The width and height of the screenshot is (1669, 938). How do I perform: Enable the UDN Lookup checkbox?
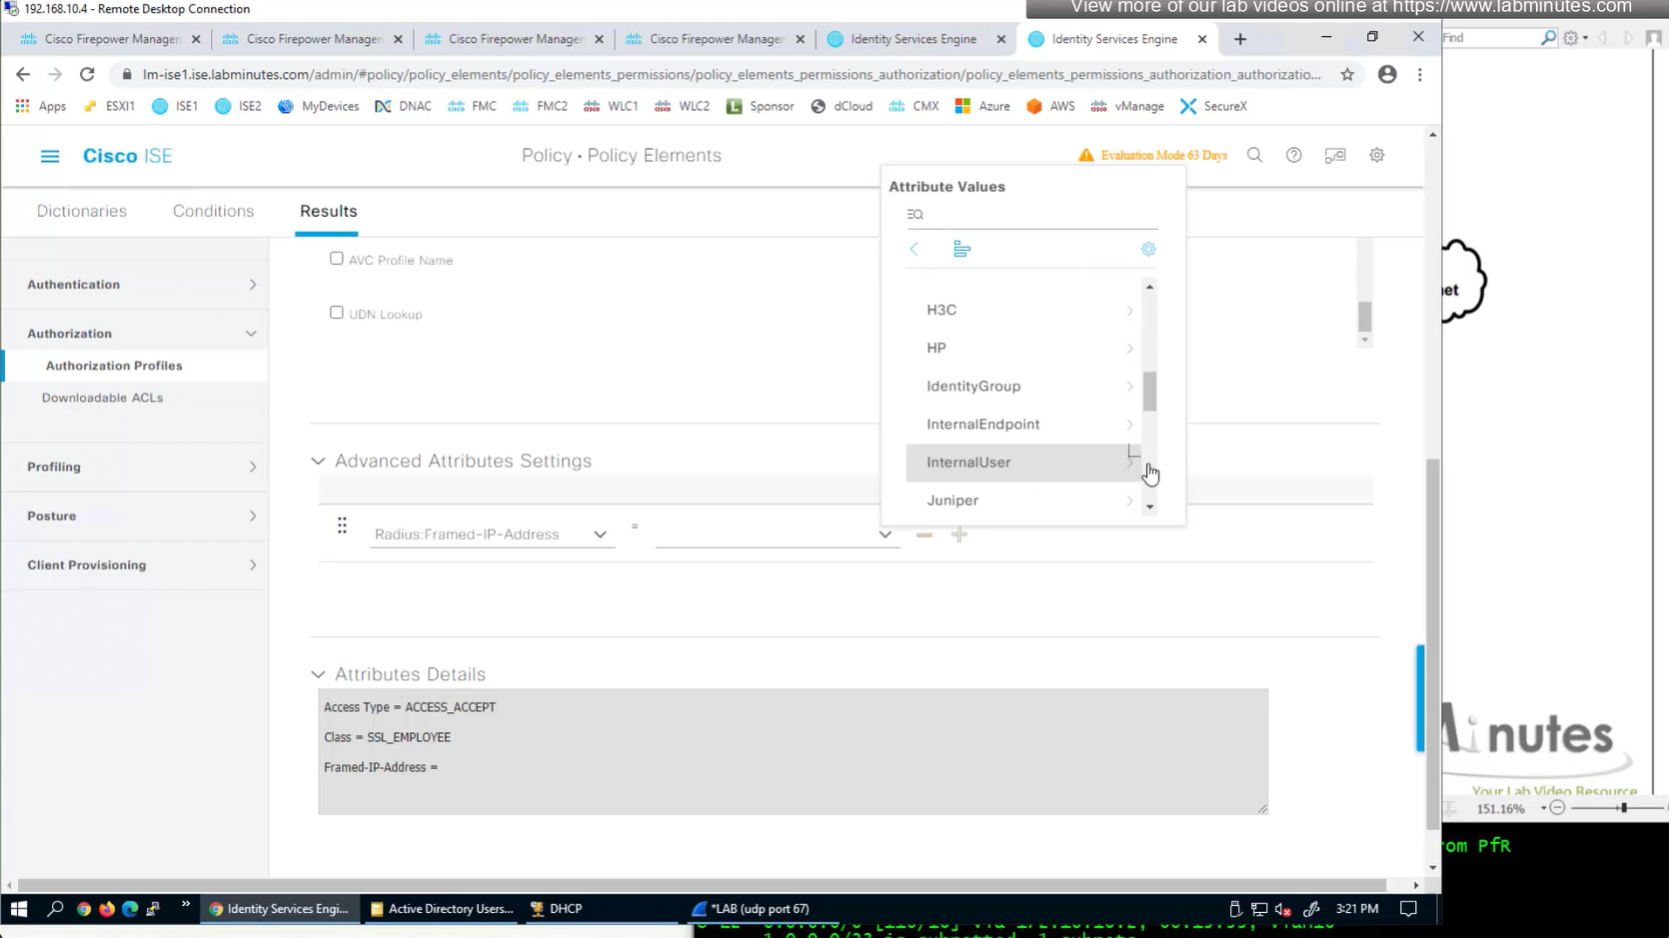[x=336, y=313]
